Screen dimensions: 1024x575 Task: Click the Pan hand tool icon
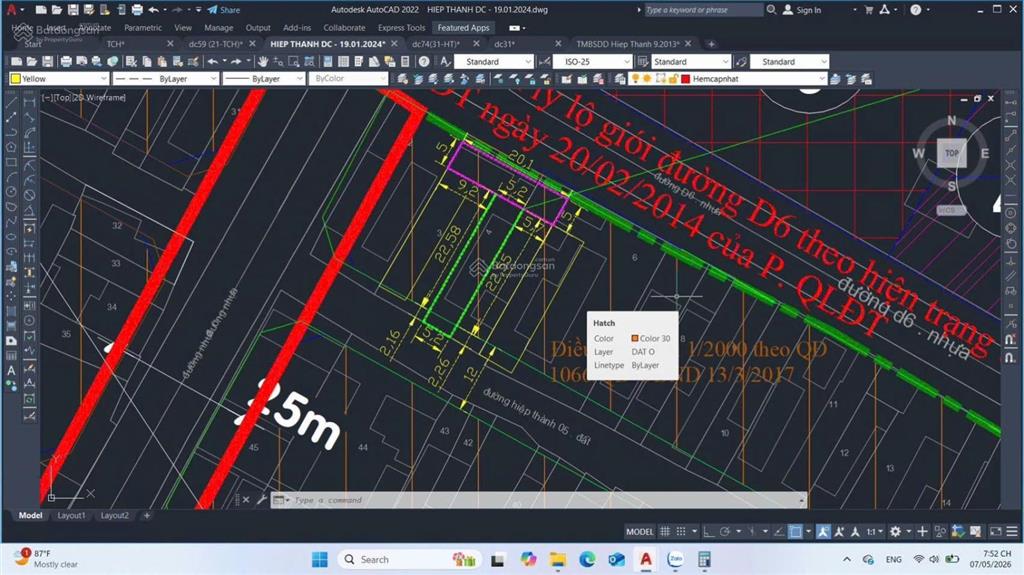(263, 61)
